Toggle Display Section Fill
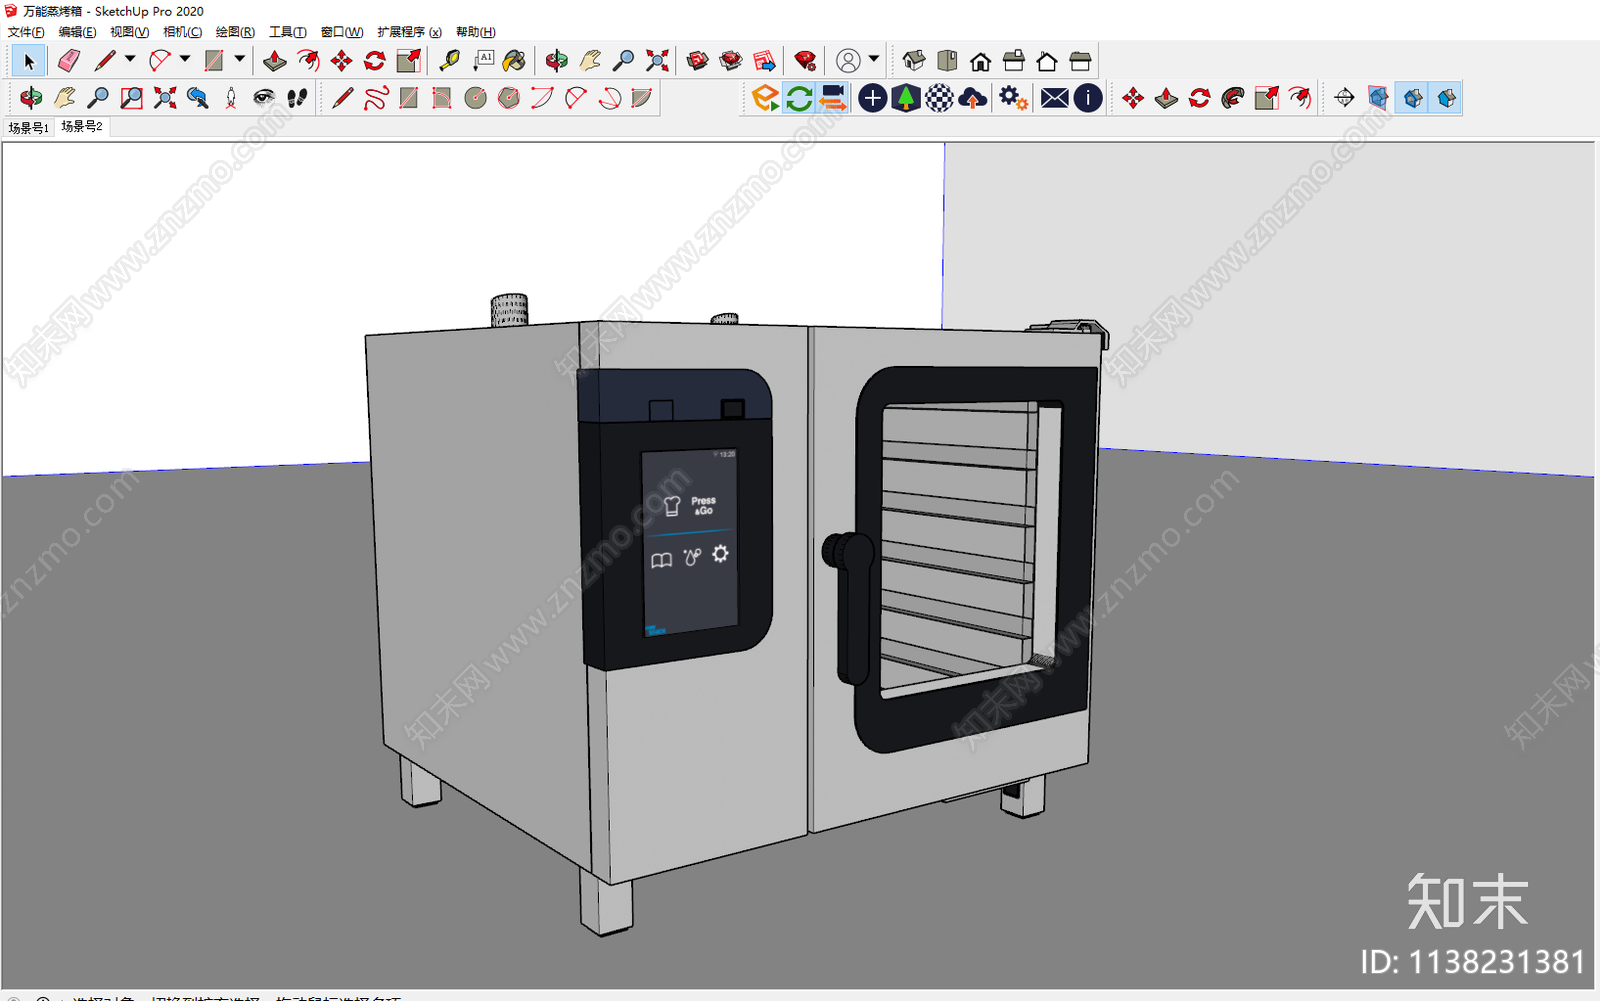The height and width of the screenshot is (1001, 1600). tap(1446, 98)
